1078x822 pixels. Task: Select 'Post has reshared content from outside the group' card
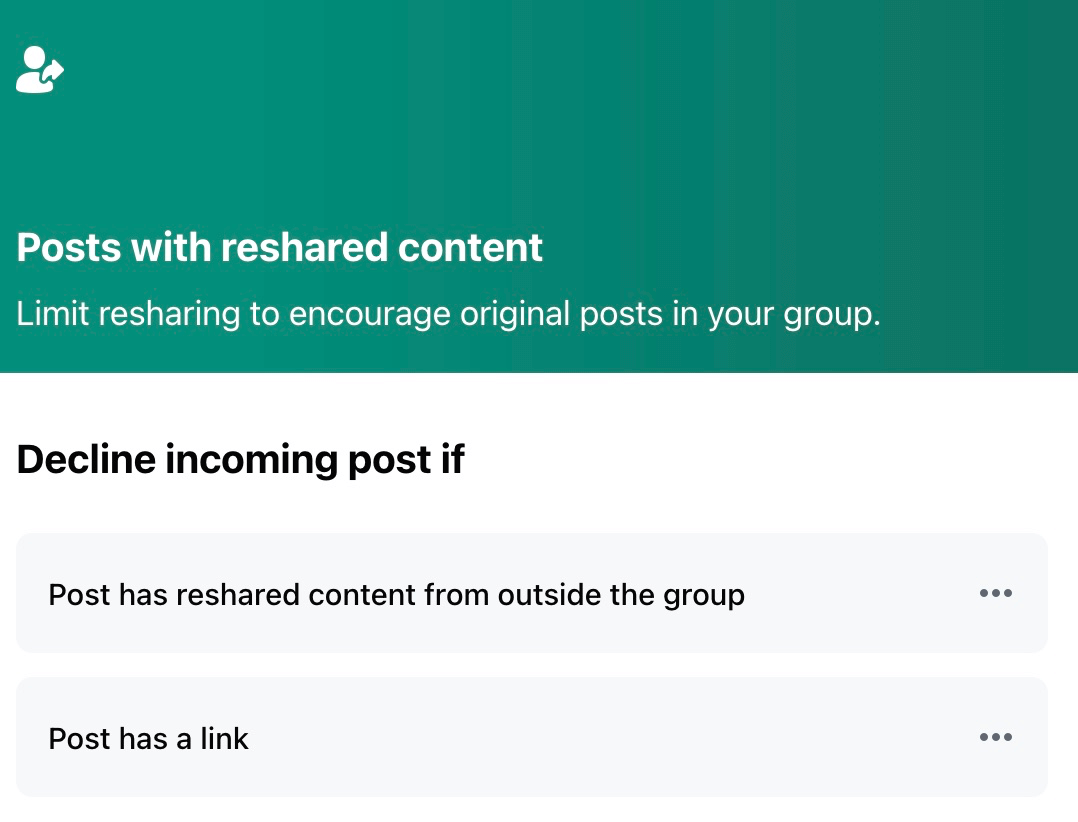coord(531,593)
